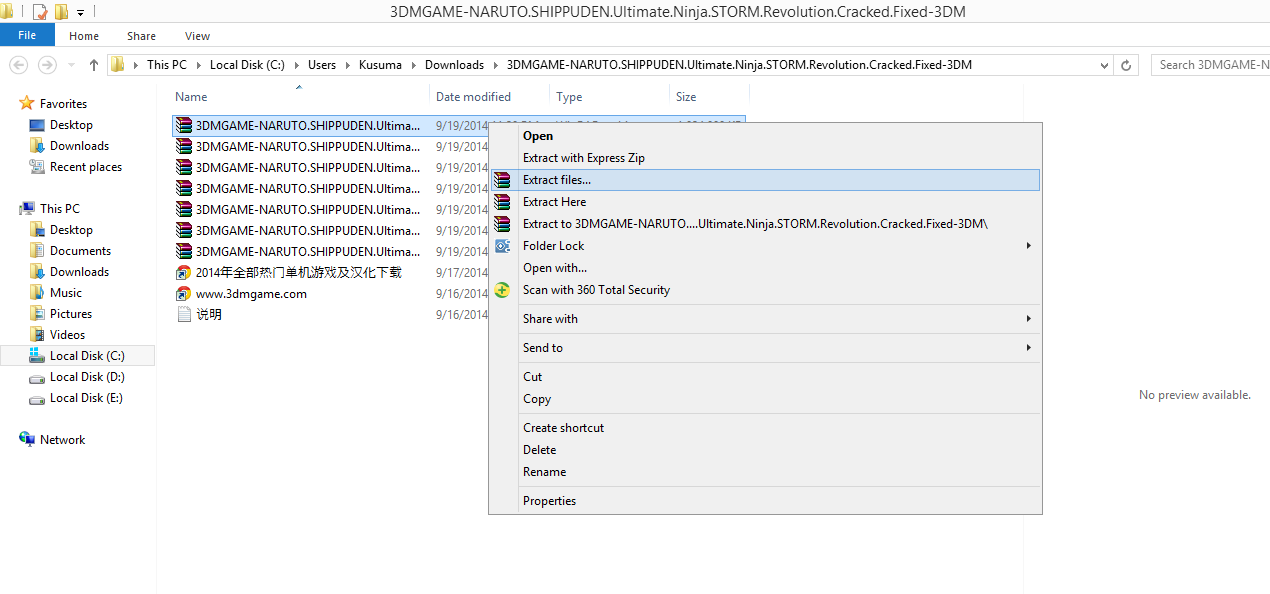The height and width of the screenshot is (594, 1270).
Task: Select Open with... menu entry
Action: pos(765,268)
